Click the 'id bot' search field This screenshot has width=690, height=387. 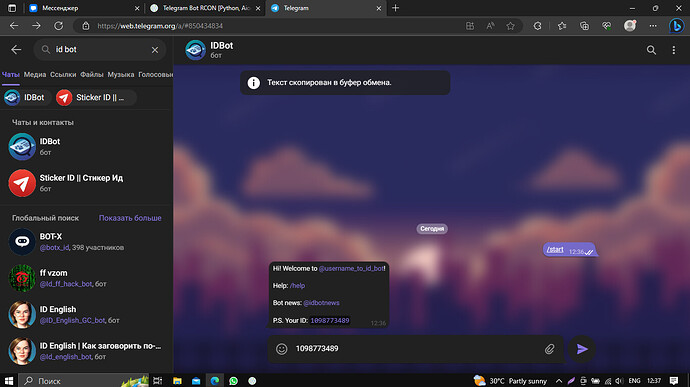100,50
